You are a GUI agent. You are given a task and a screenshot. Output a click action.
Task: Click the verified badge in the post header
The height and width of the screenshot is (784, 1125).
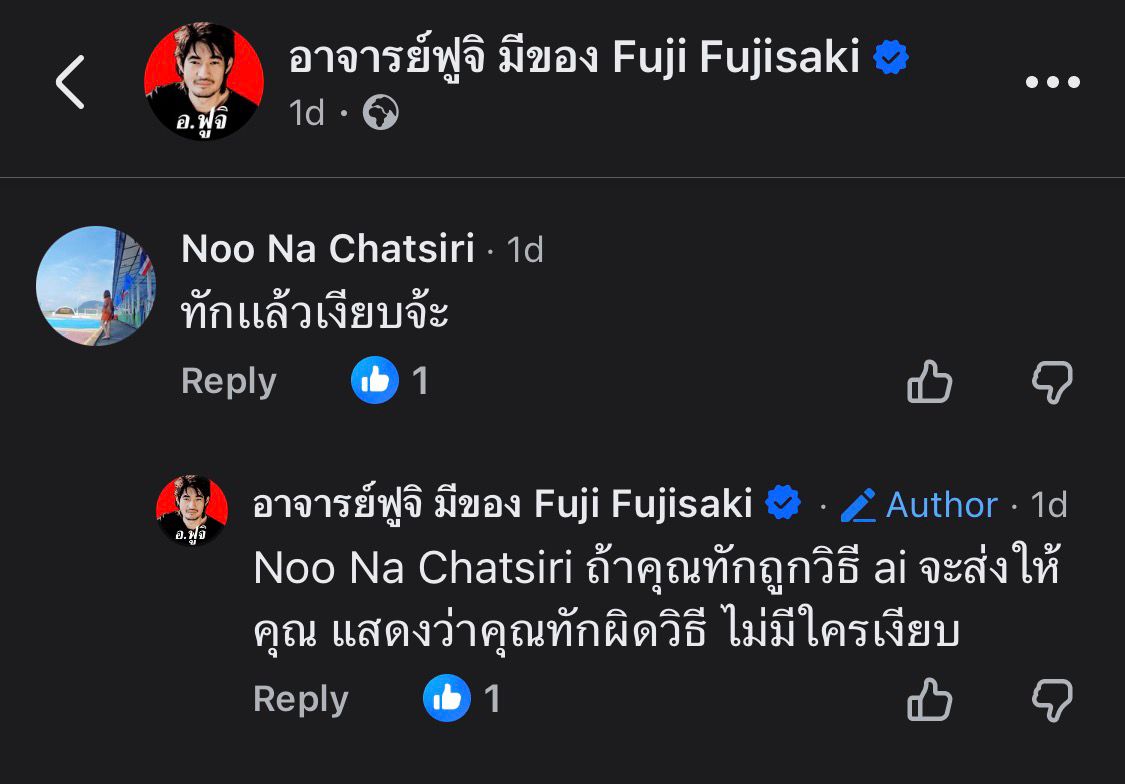pos(891,59)
